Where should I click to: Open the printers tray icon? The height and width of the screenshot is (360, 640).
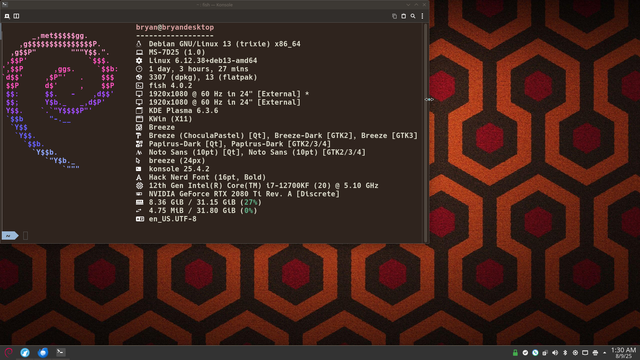[x=595, y=353]
